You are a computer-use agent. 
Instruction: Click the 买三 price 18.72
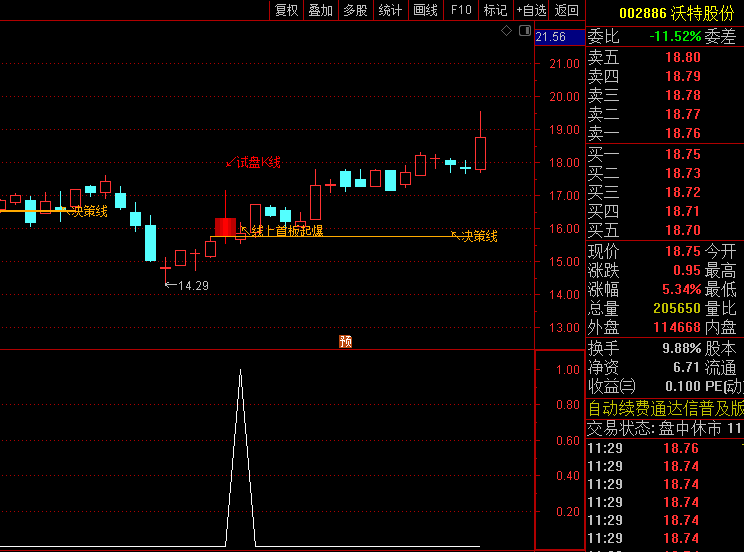click(683, 192)
